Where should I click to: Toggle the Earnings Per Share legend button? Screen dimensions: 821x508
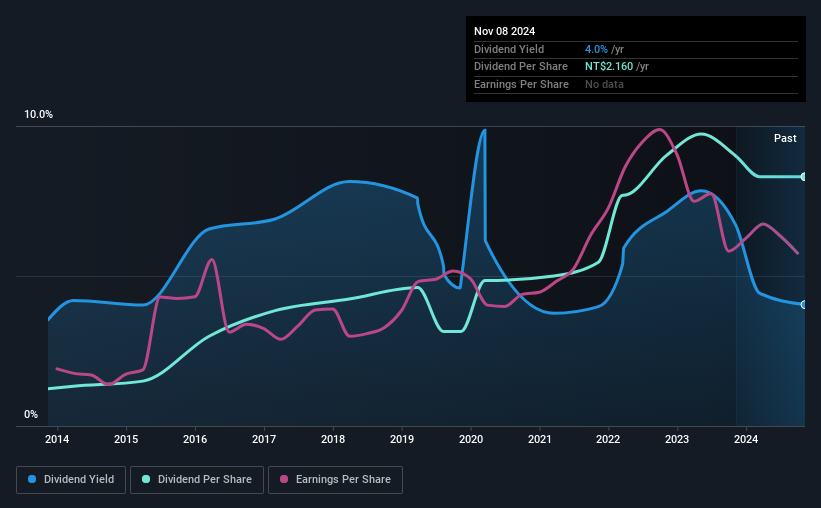[335, 480]
